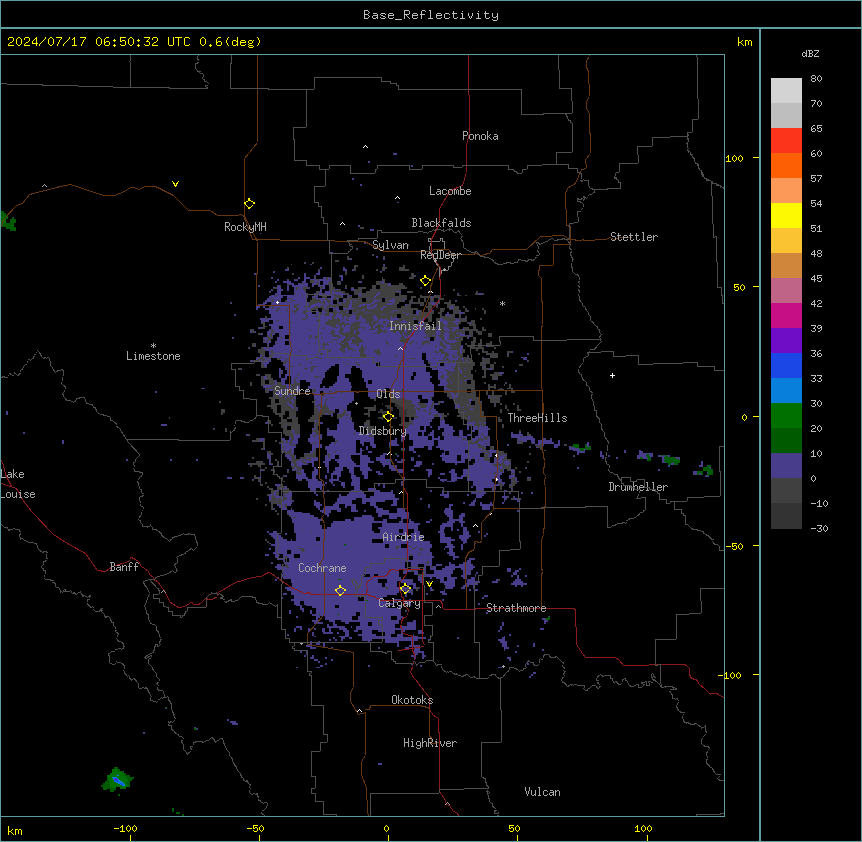The image size is (862, 842).
Task: Click the Blackfalds city label
Action: click(441, 223)
